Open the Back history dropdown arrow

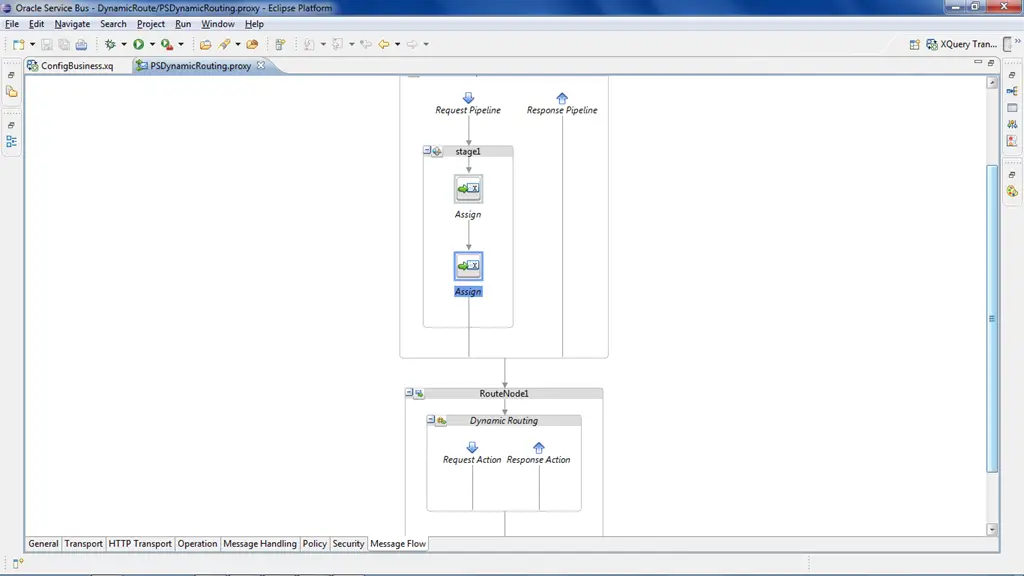[398, 44]
